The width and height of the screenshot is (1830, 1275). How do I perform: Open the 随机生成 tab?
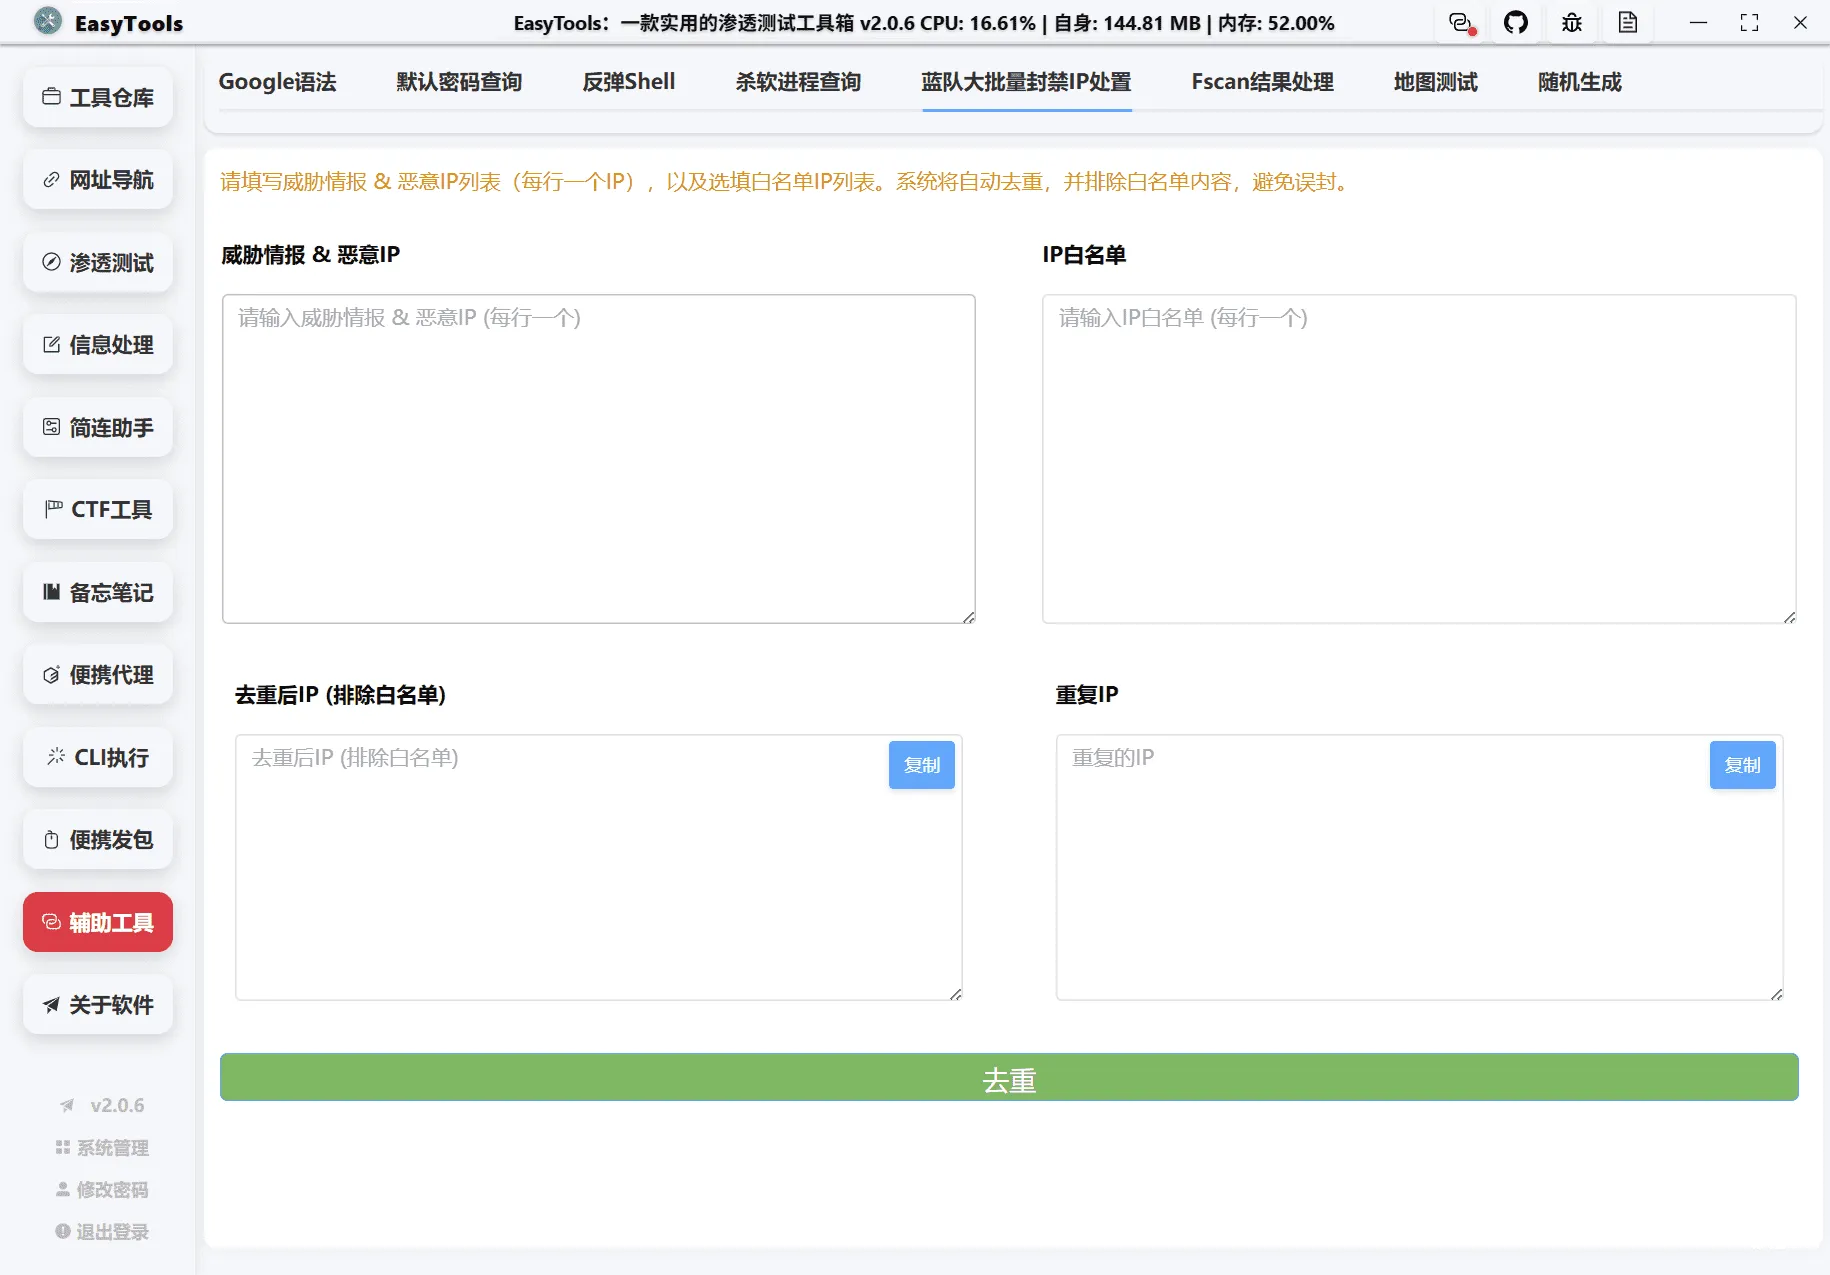point(1578,82)
